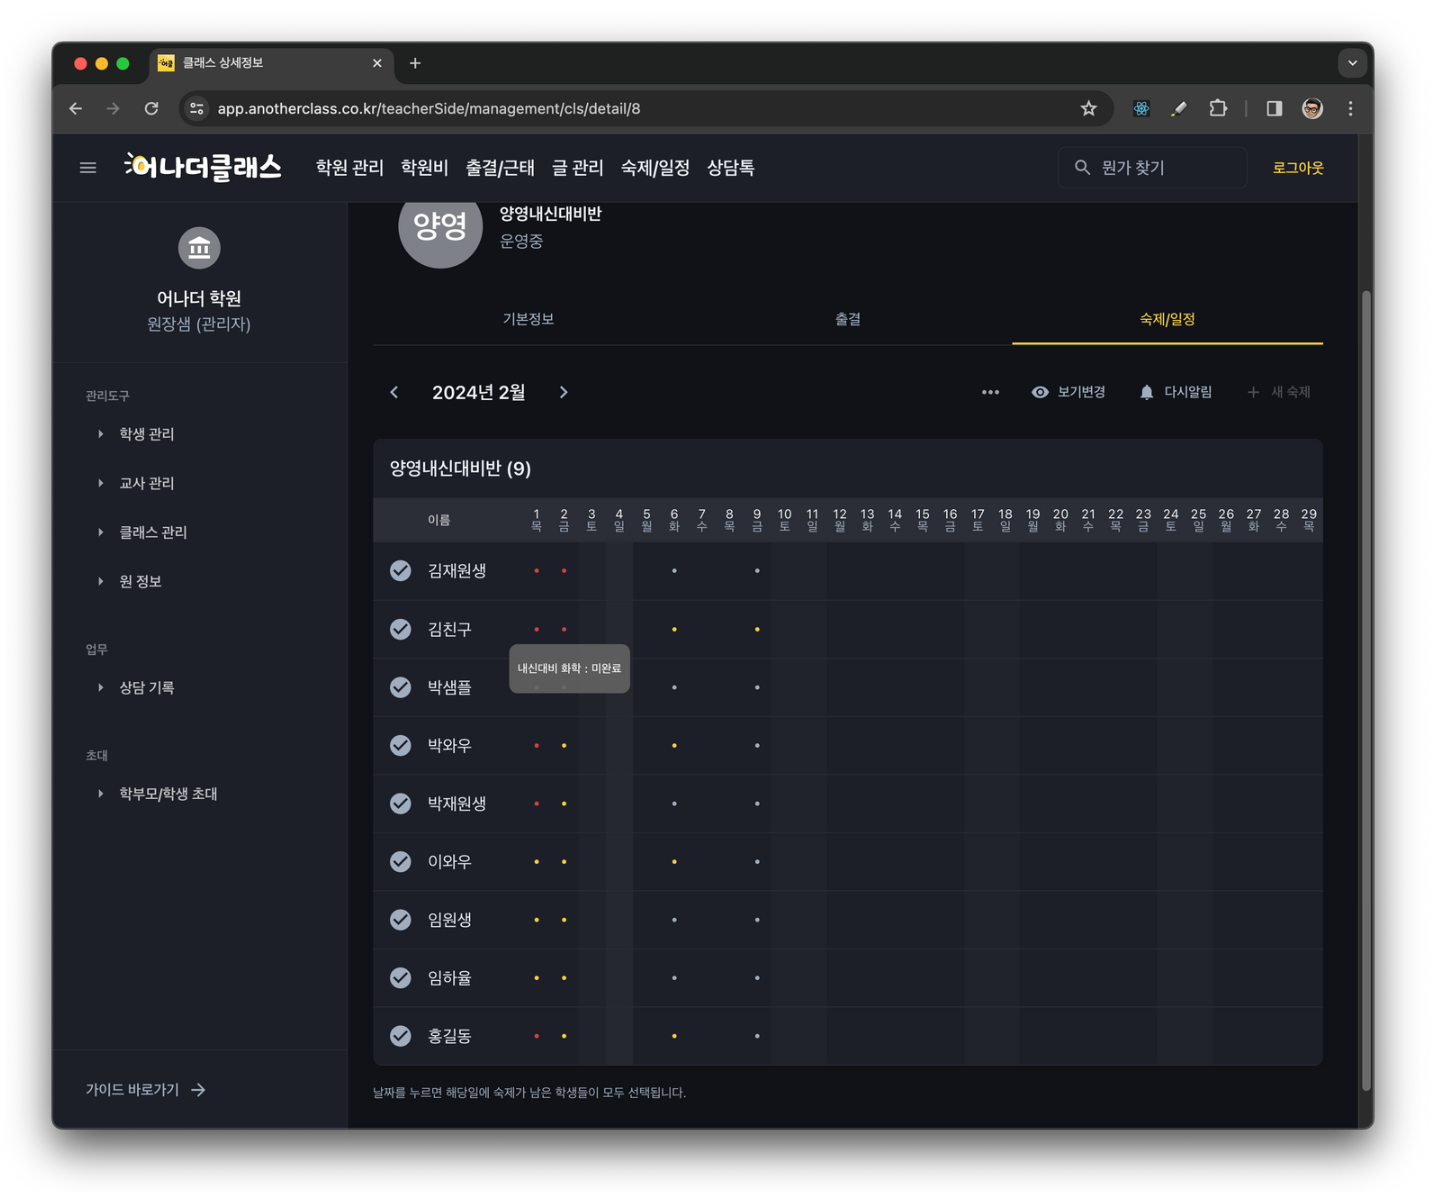Open the hamburger menu icon
1438x1192 pixels.
click(88, 168)
